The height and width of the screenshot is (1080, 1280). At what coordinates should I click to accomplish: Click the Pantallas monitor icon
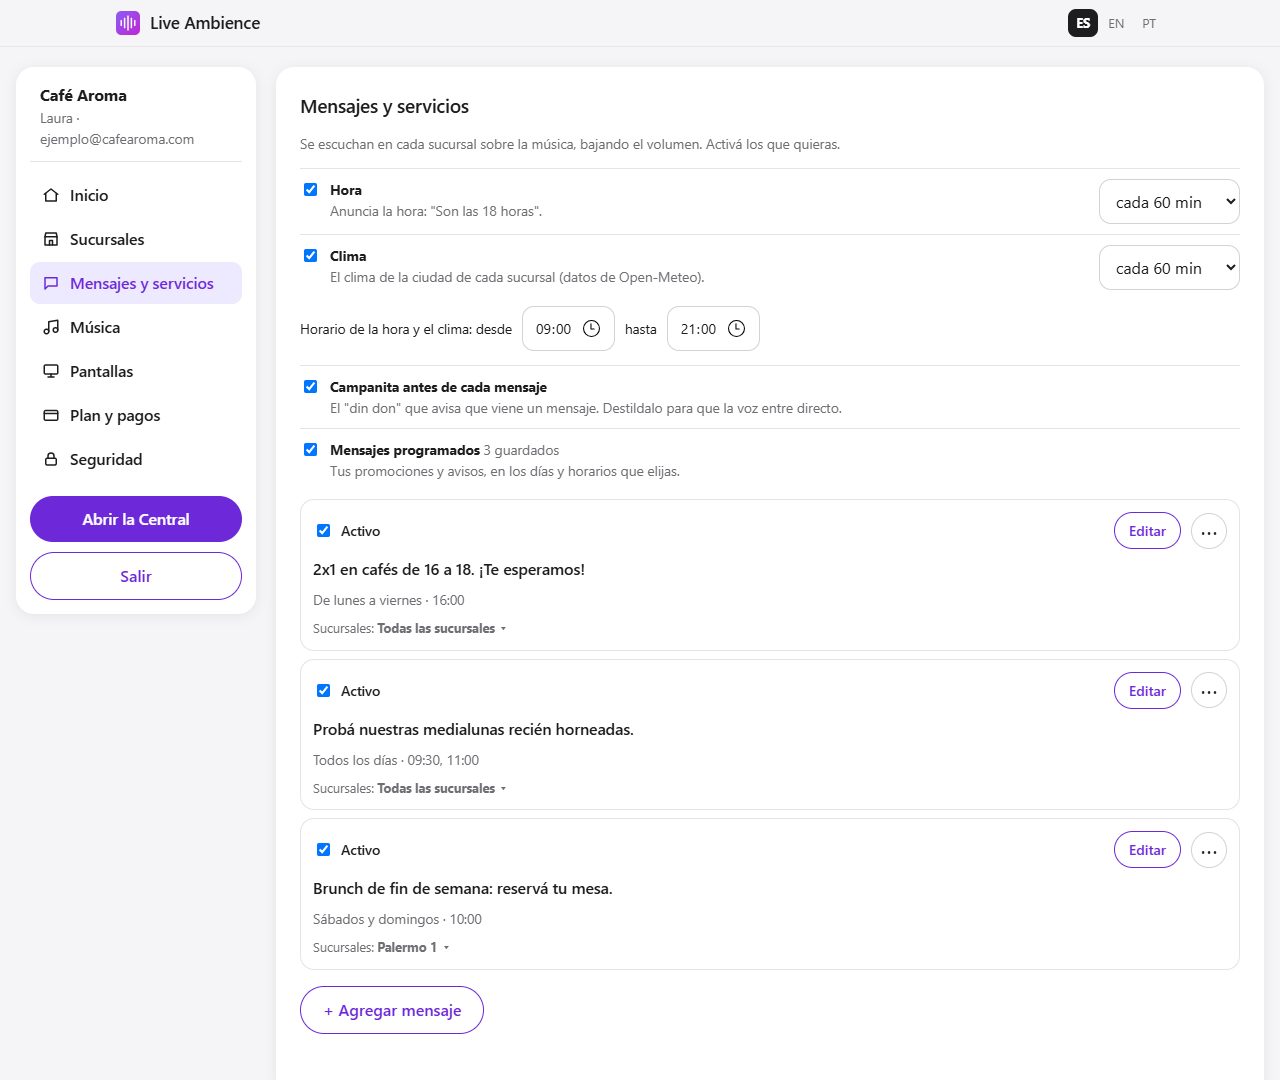(51, 371)
